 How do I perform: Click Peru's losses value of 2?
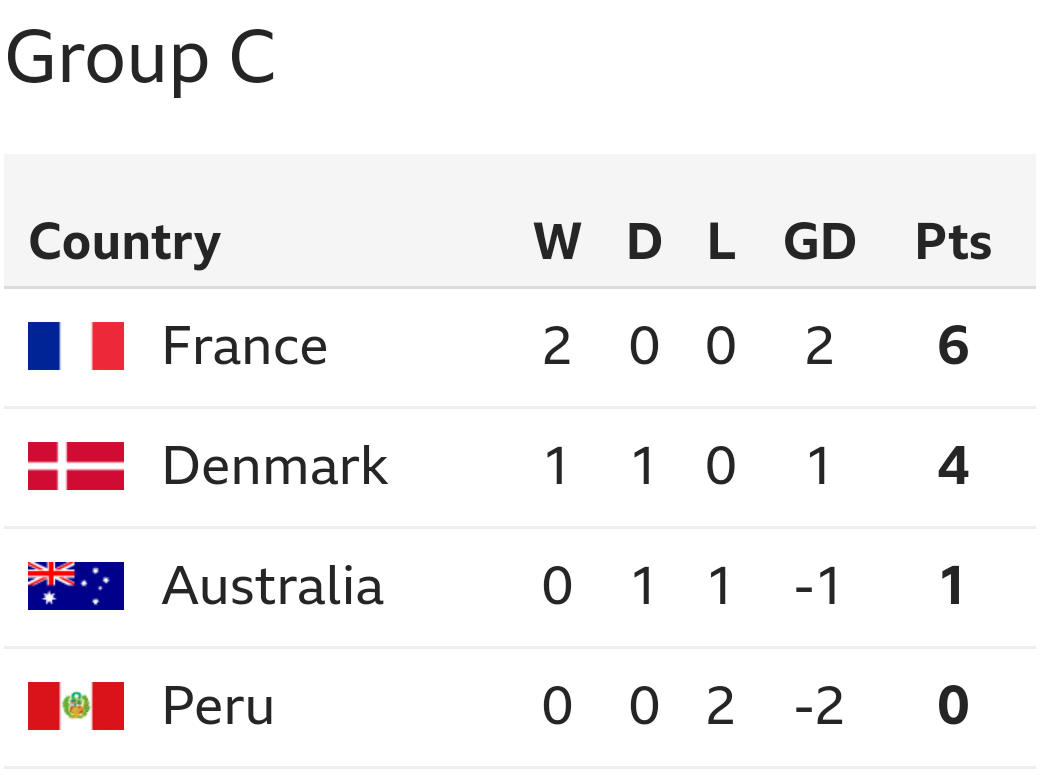(721, 706)
